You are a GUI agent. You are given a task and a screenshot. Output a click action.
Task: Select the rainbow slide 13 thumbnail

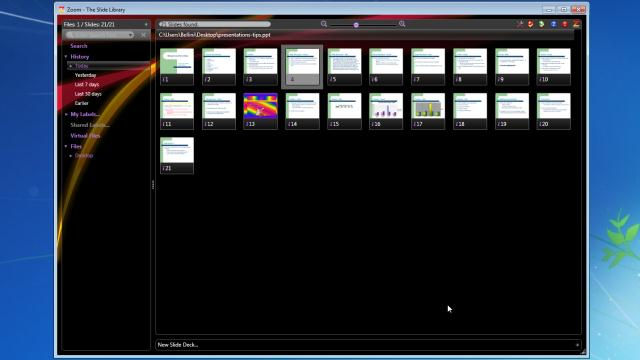[260, 111]
